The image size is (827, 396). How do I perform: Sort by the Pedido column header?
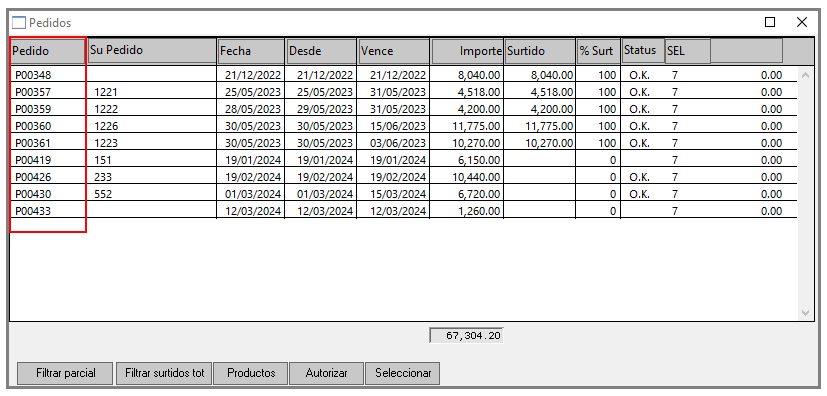point(47,51)
